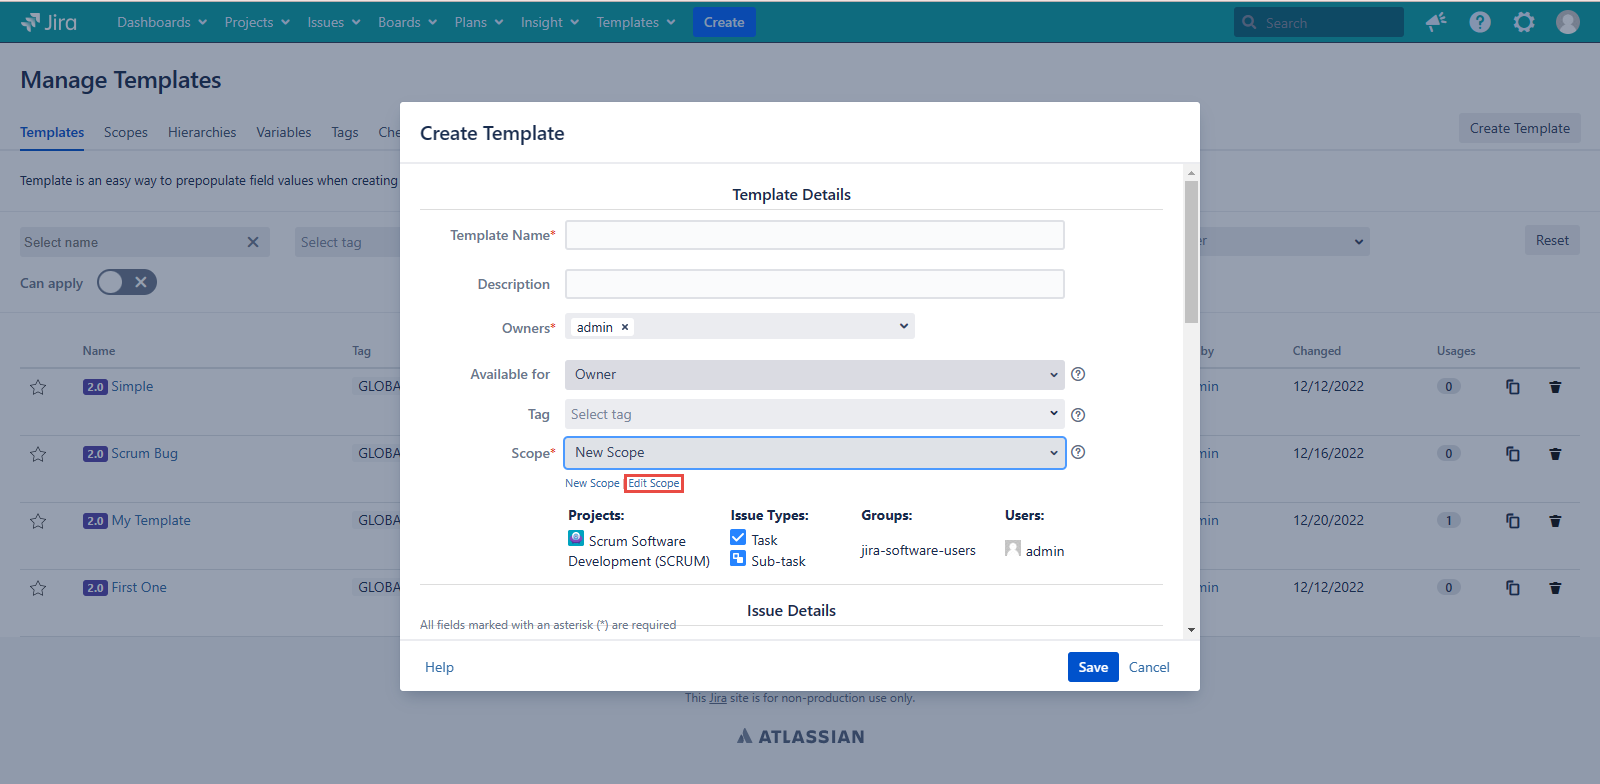Open the Select tag dropdown in dialog

coord(814,414)
